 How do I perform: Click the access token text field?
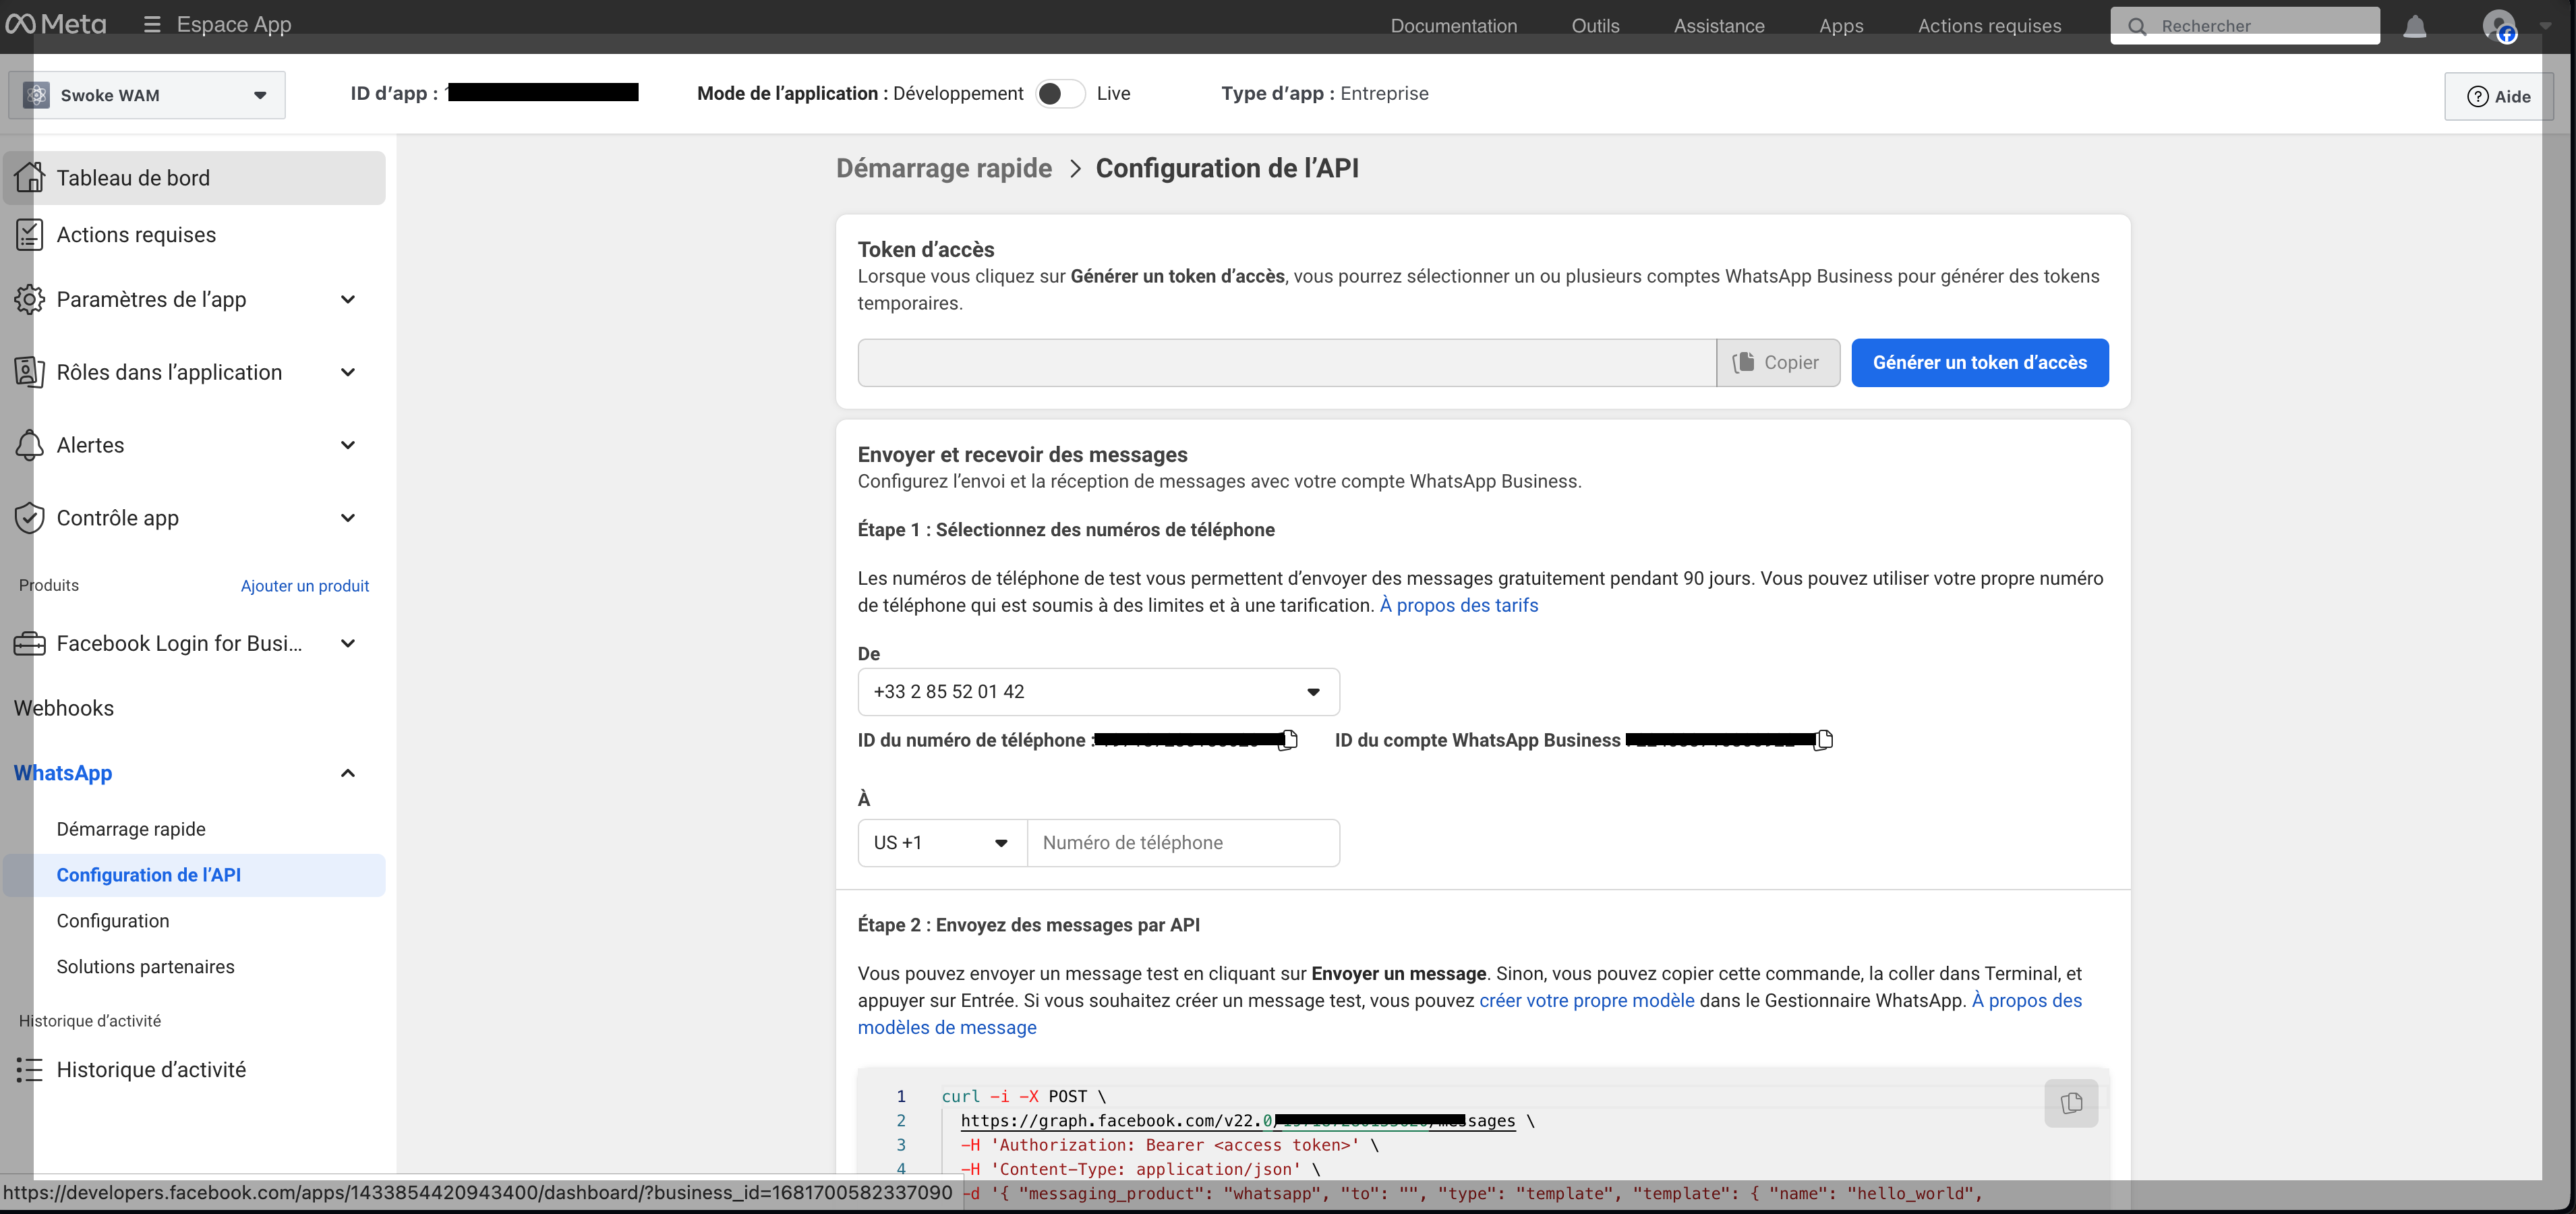coord(1287,363)
